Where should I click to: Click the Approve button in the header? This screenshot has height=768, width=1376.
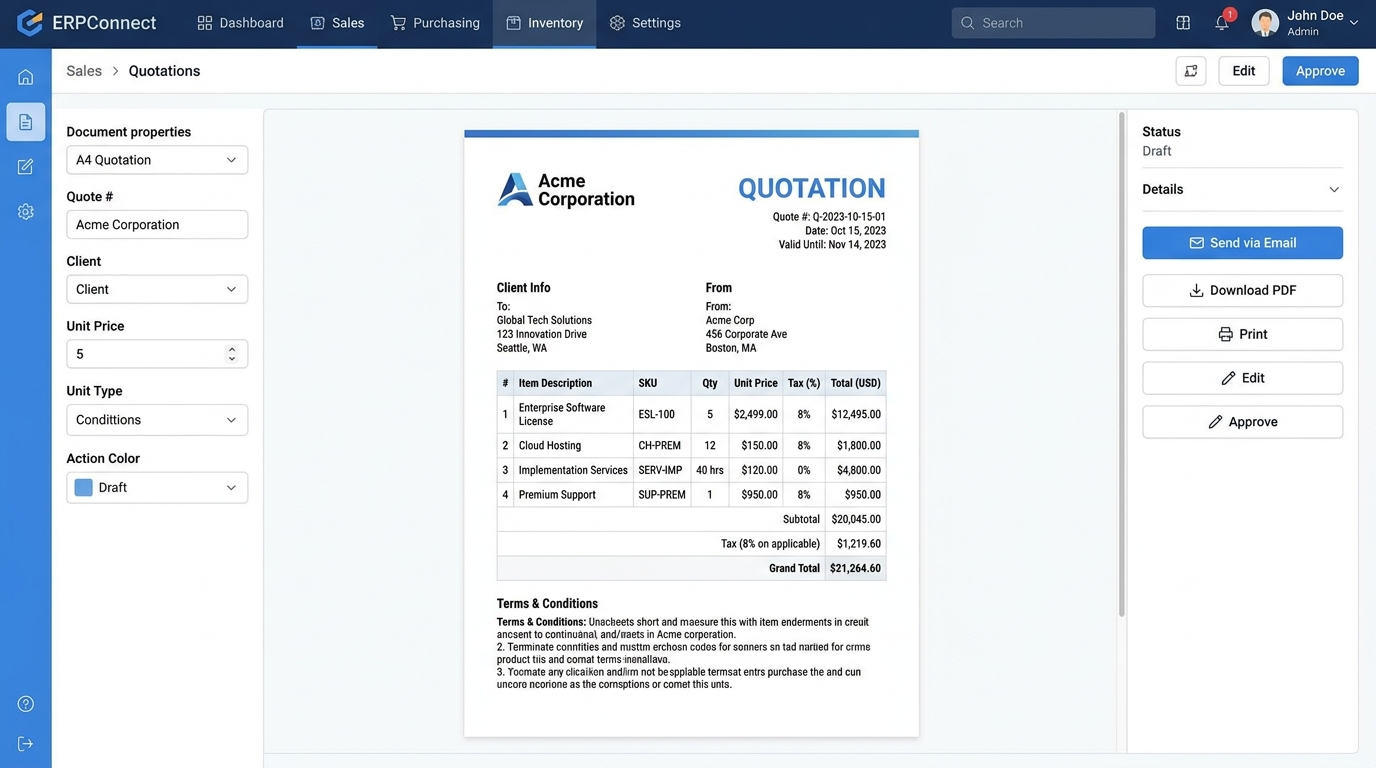point(1320,71)
